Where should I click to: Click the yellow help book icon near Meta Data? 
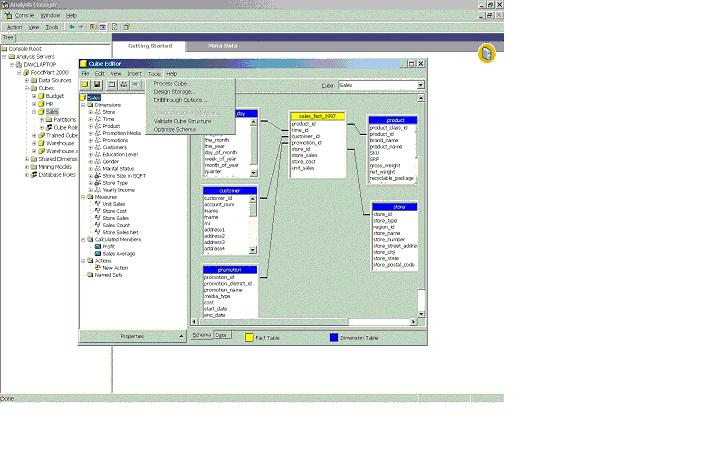487,54
